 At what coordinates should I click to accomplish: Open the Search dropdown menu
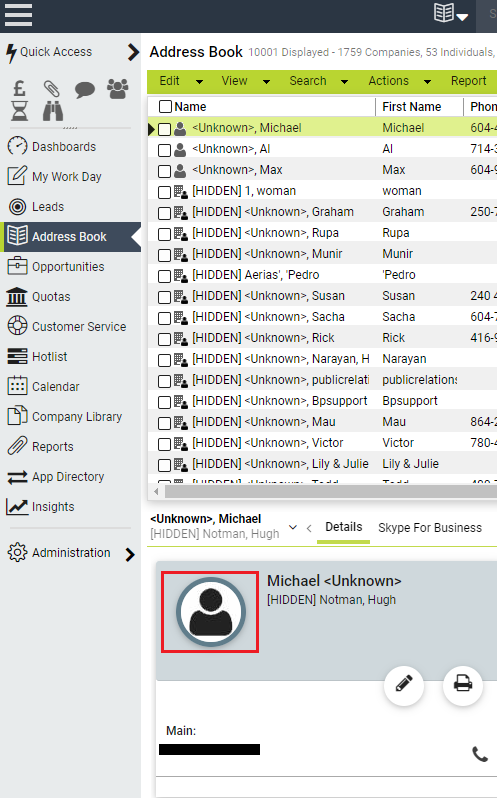[318, 81]
